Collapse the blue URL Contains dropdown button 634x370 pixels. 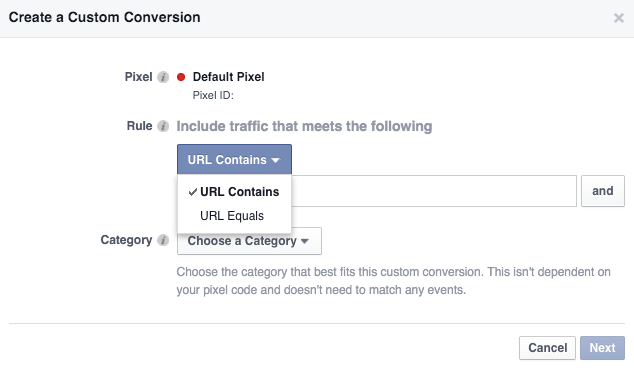234,159
